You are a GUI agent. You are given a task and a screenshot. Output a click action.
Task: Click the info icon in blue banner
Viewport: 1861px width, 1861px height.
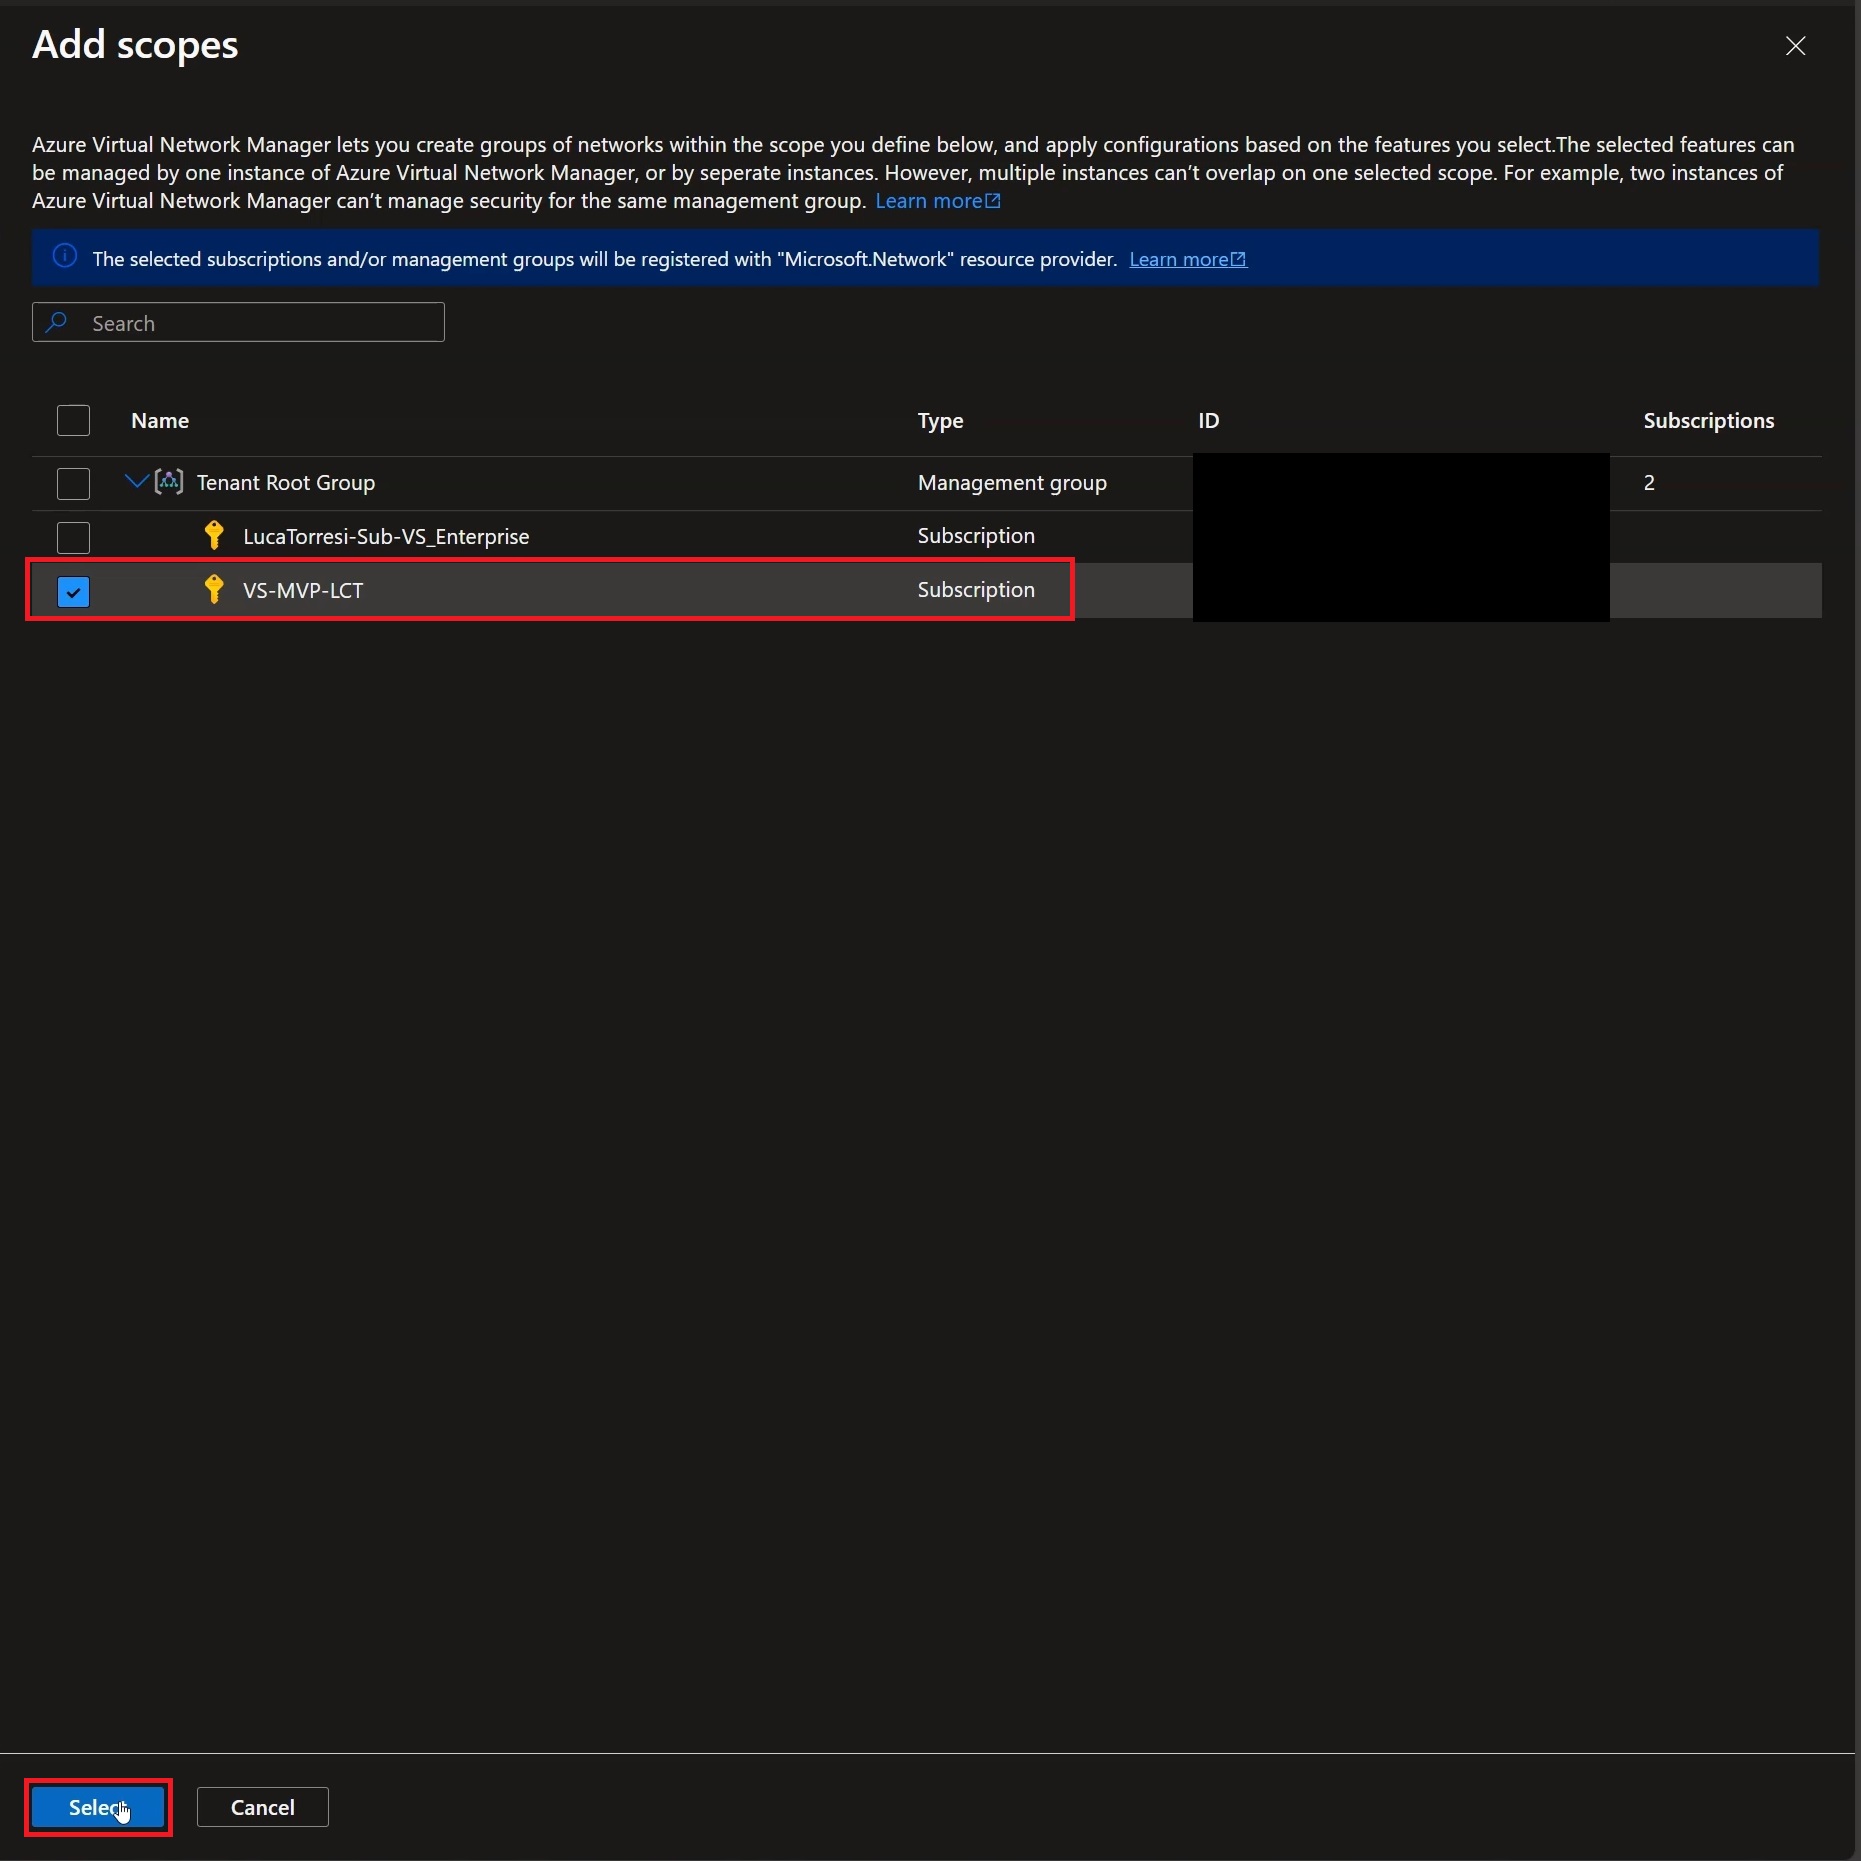tap(65, 257)
